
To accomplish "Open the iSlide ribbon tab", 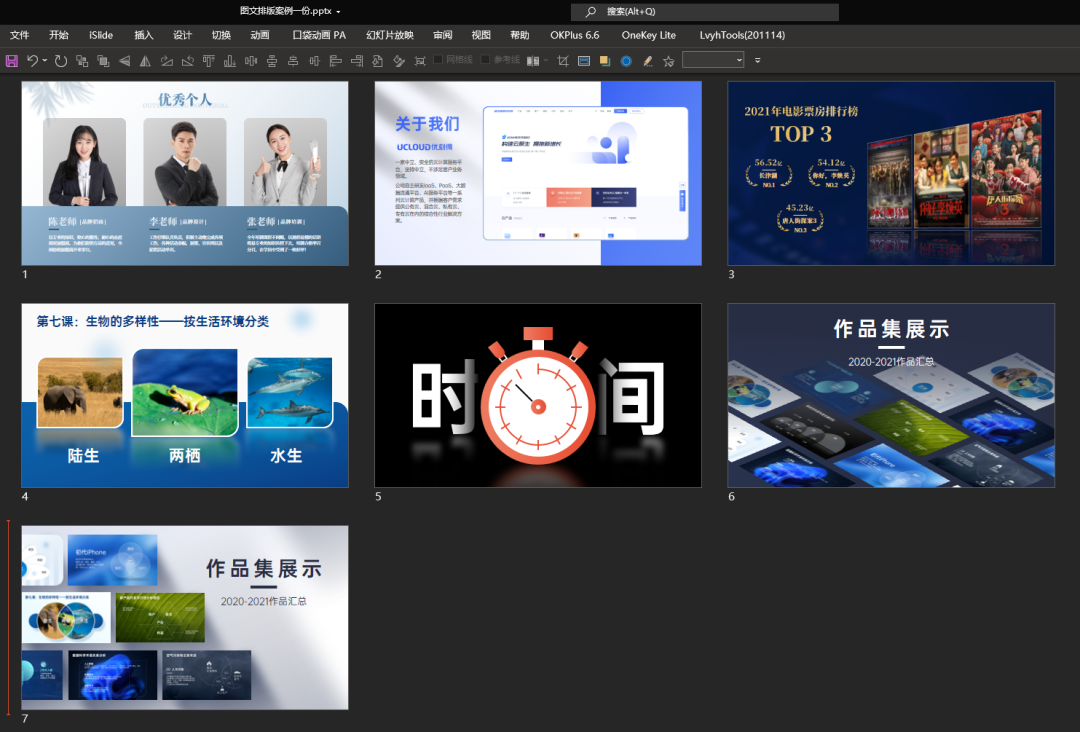I will point(101,35).
